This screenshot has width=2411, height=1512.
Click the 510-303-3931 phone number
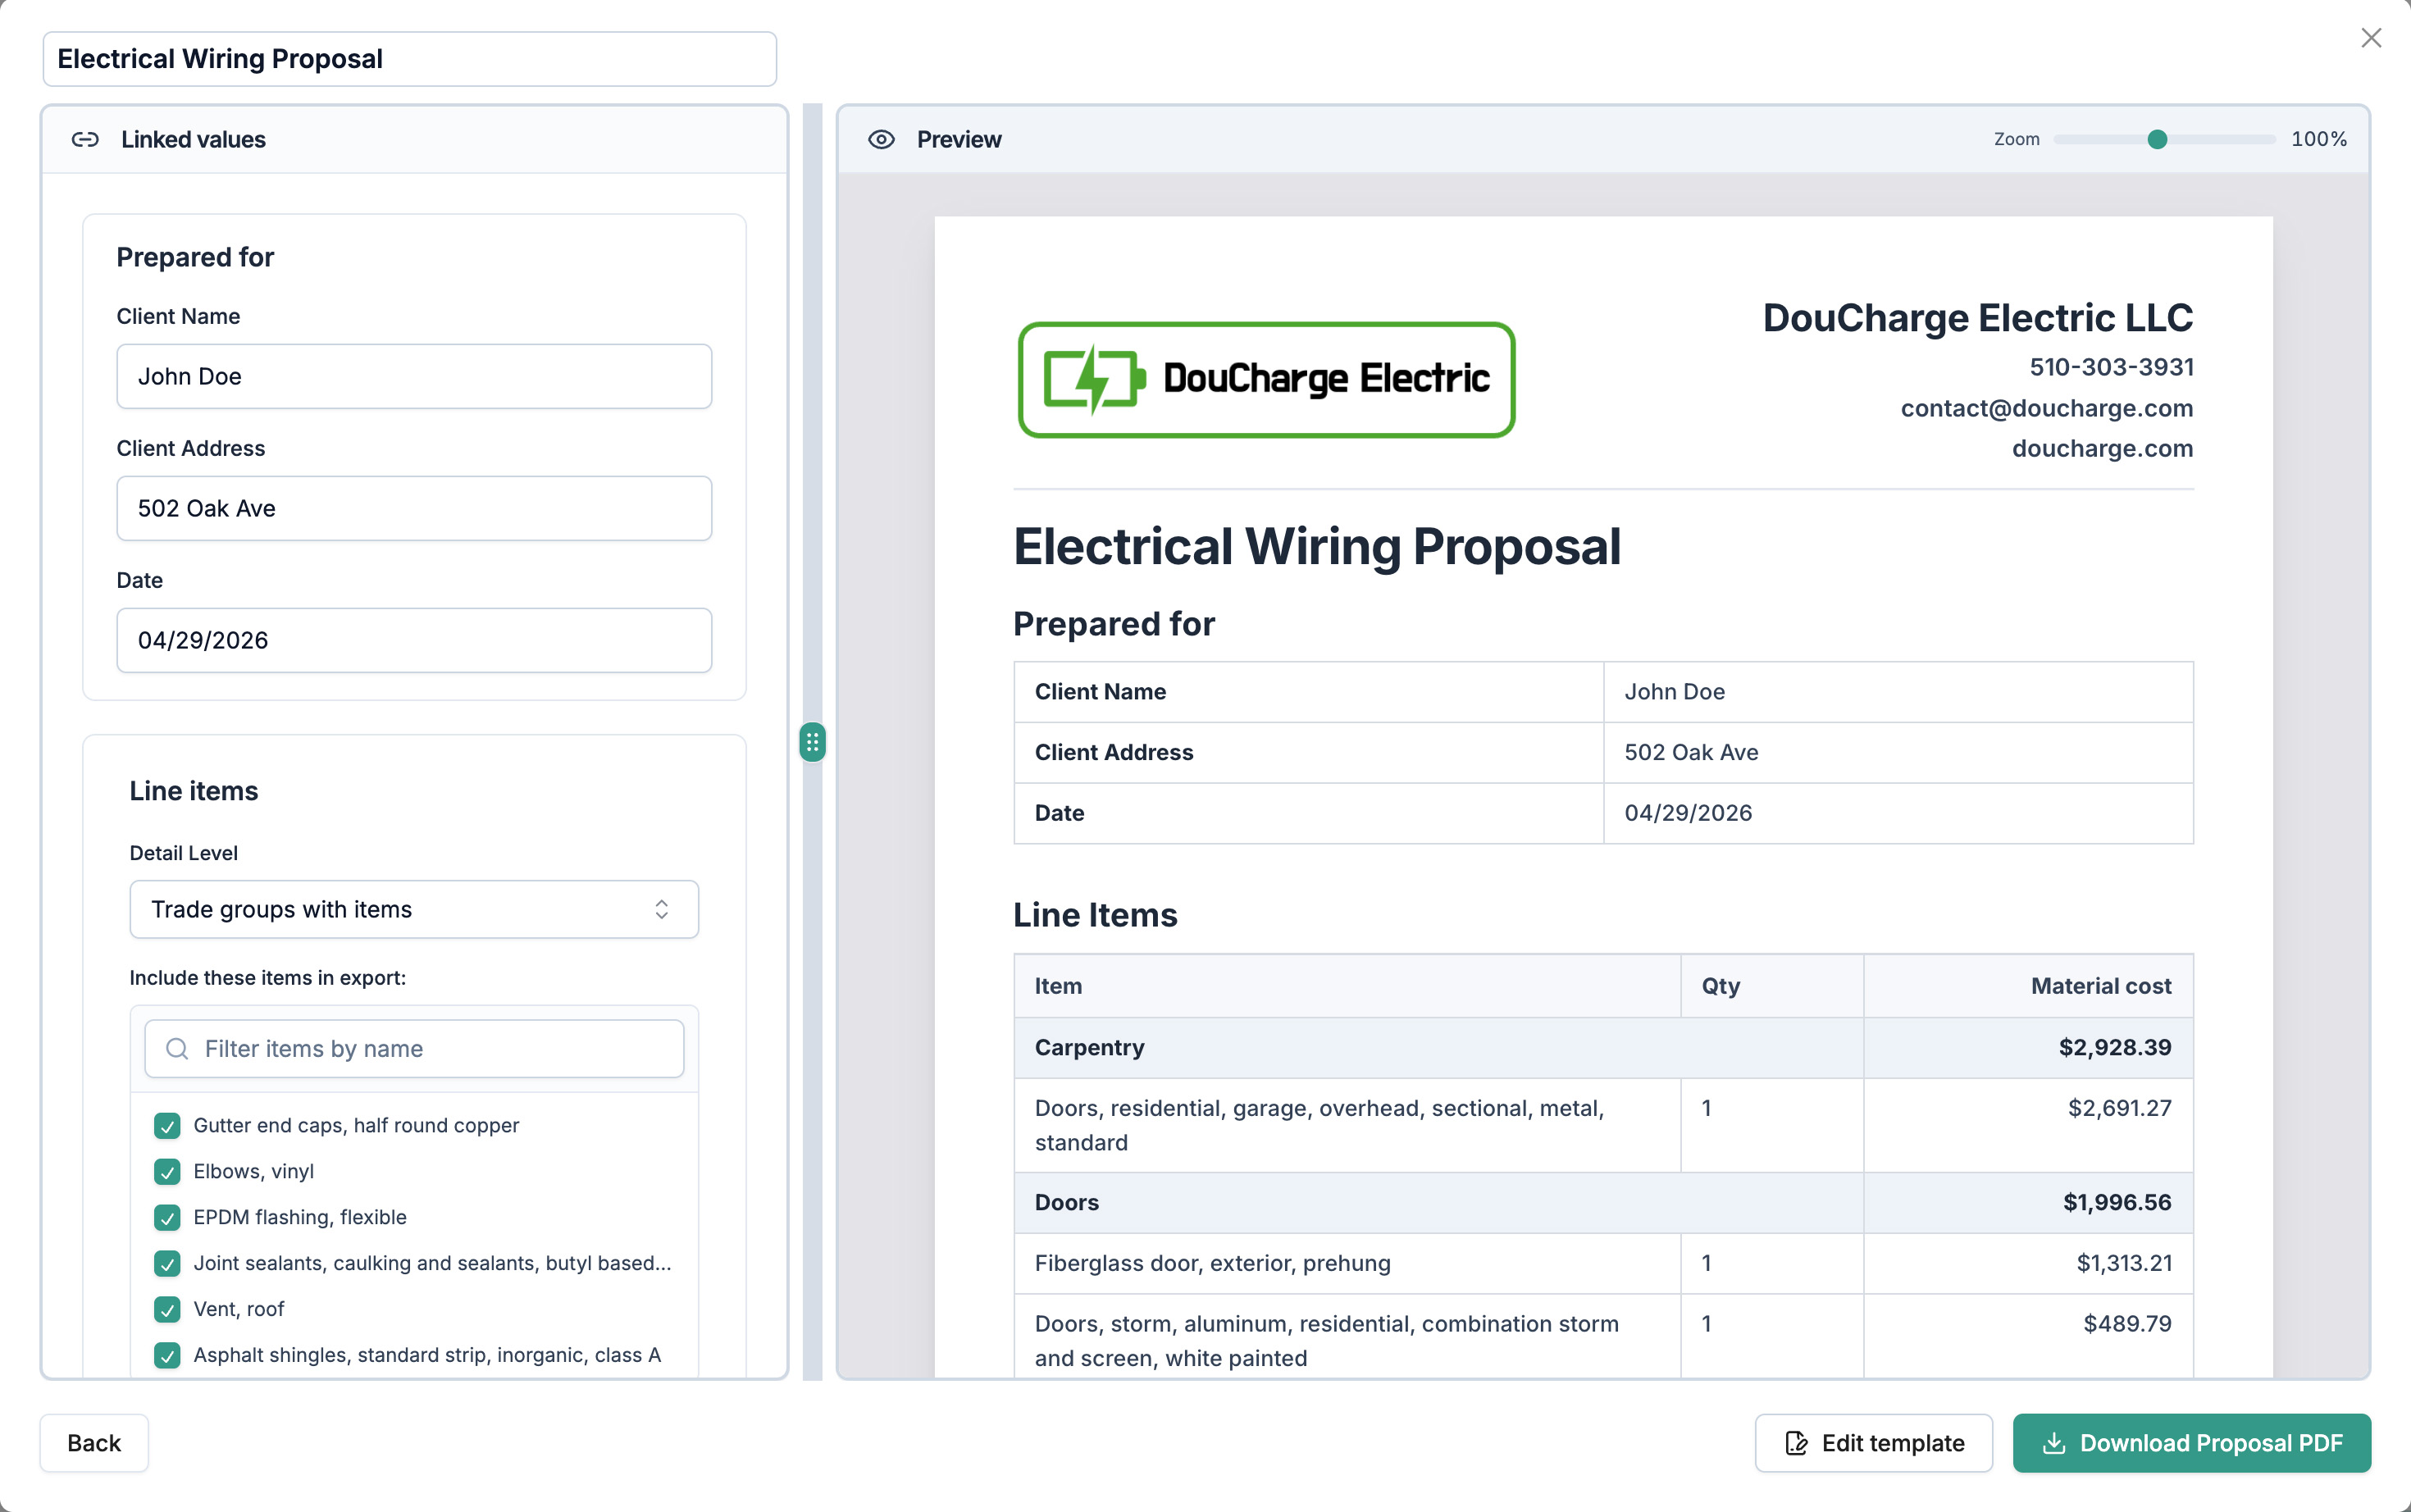pyautogui.click(x=2111, y=367)
